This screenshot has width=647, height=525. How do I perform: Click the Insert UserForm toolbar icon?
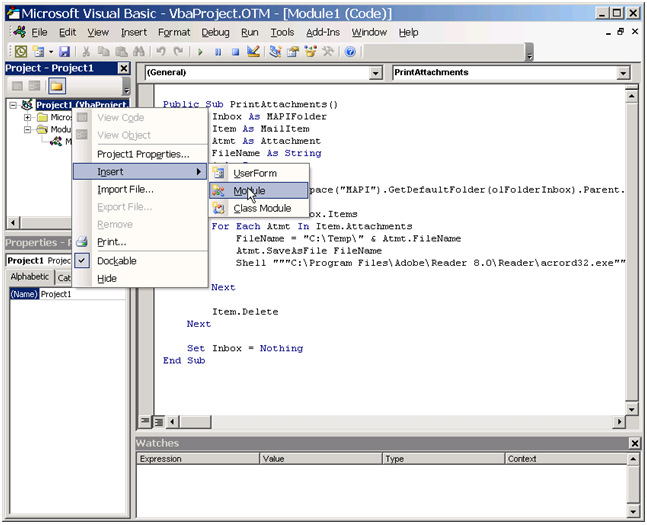click(x=38, y=52)
